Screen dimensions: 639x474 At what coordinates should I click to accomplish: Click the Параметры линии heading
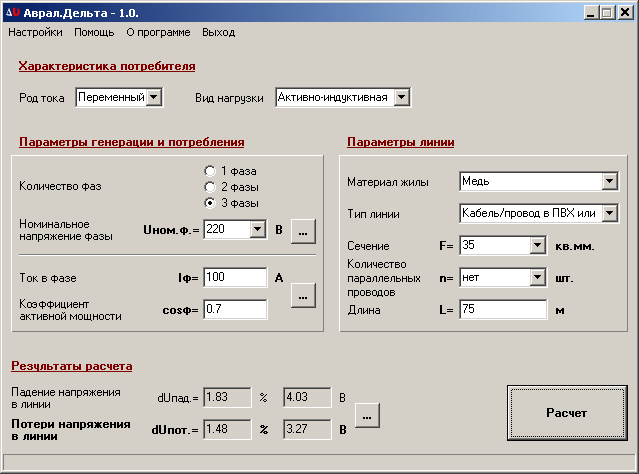401,142
